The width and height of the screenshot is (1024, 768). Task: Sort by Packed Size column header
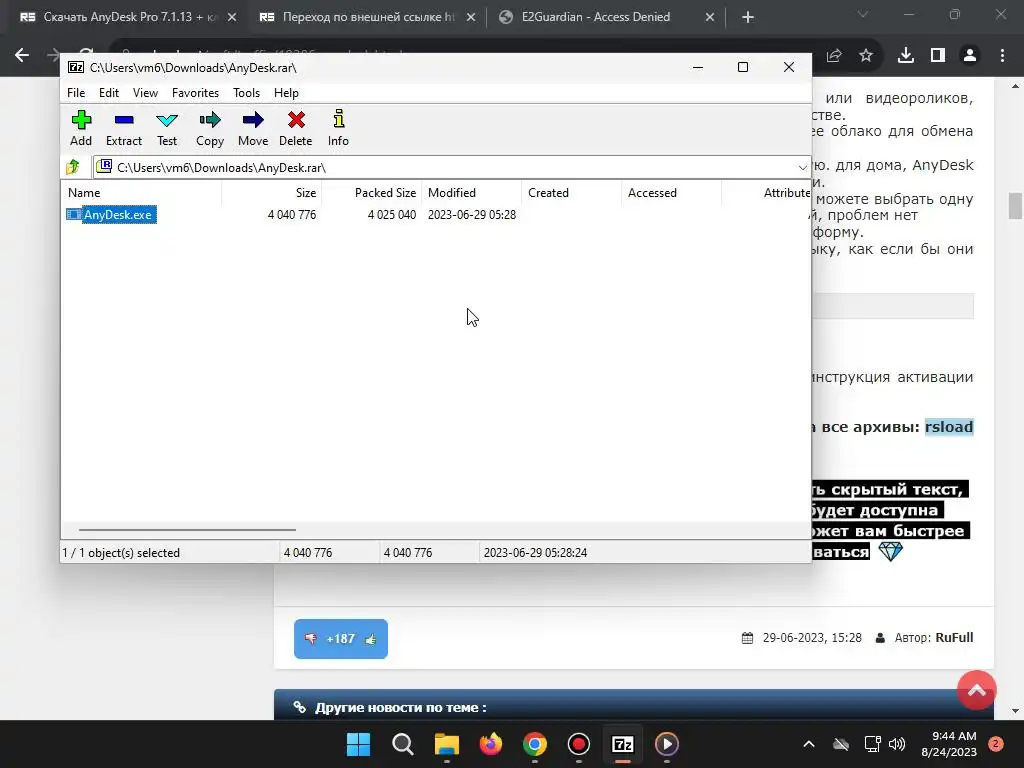[372, 193]
